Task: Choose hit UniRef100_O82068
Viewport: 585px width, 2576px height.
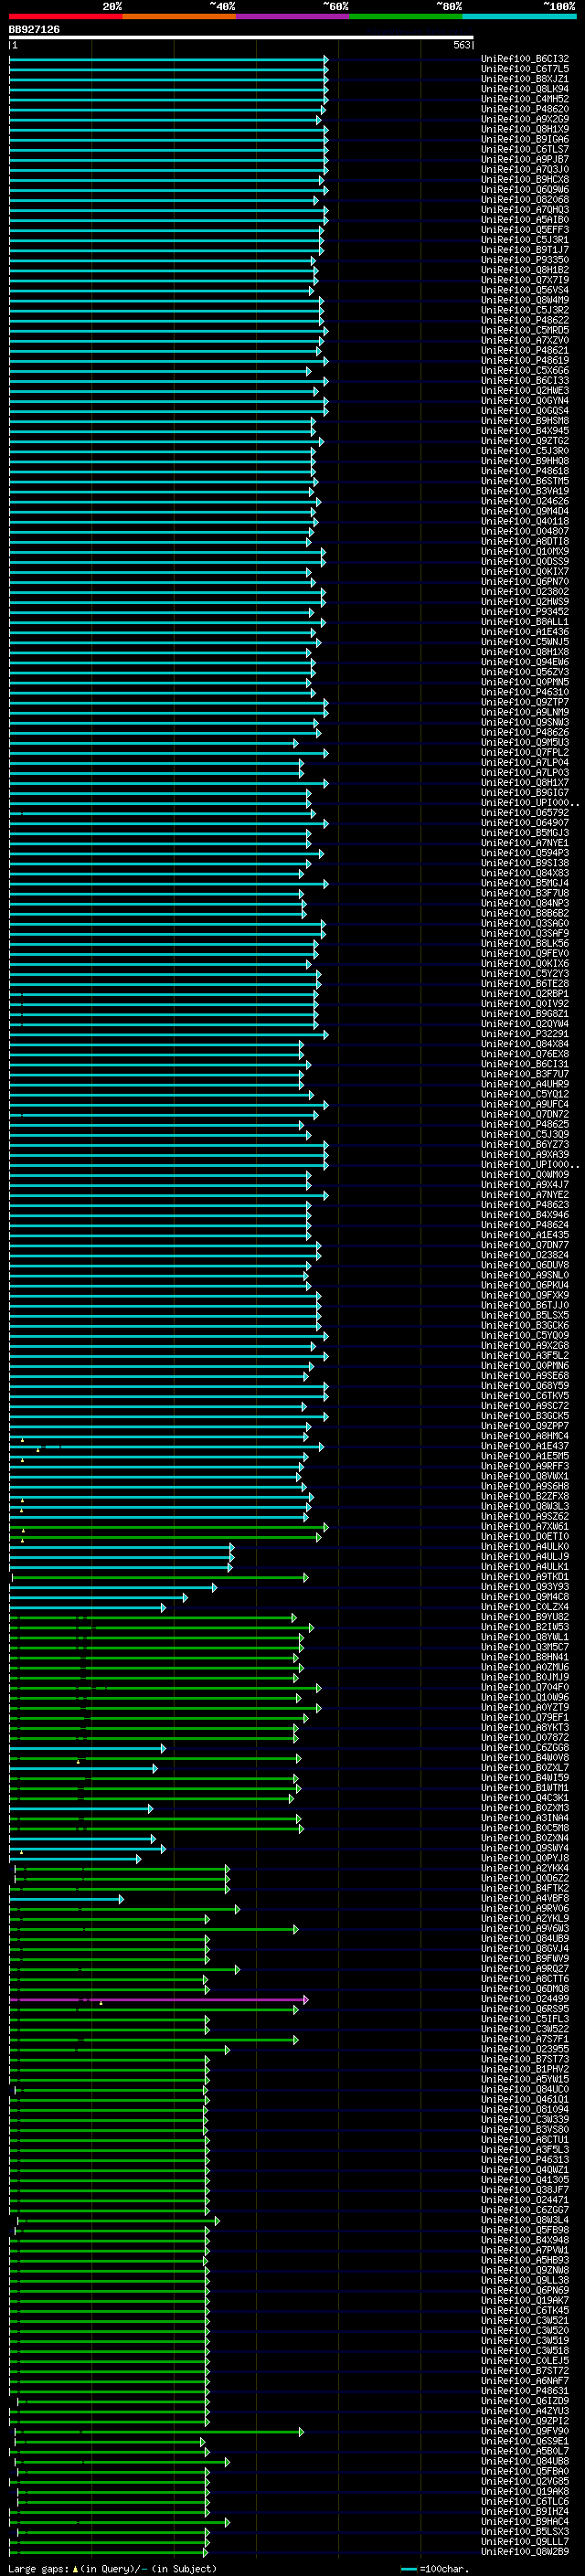Action: tap(525, 200)
